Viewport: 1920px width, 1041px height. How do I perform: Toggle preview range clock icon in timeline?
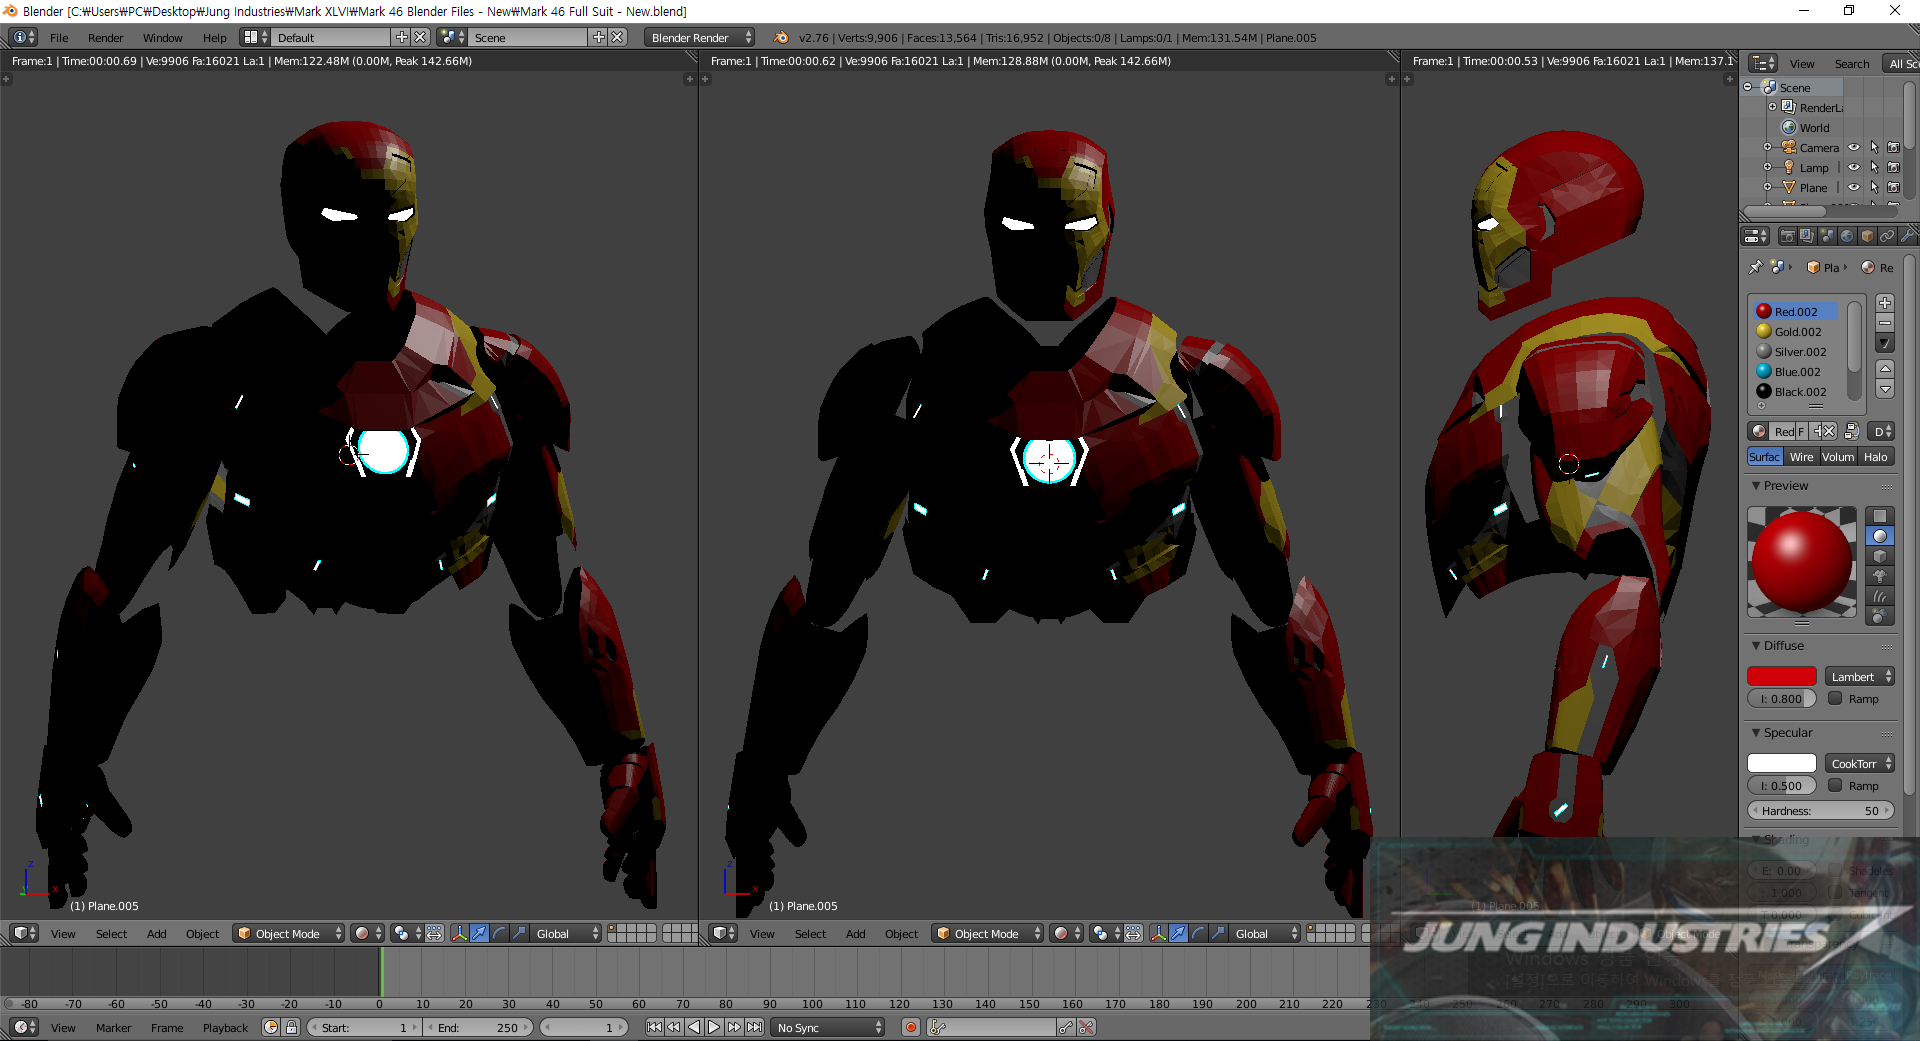(271, 1027)
